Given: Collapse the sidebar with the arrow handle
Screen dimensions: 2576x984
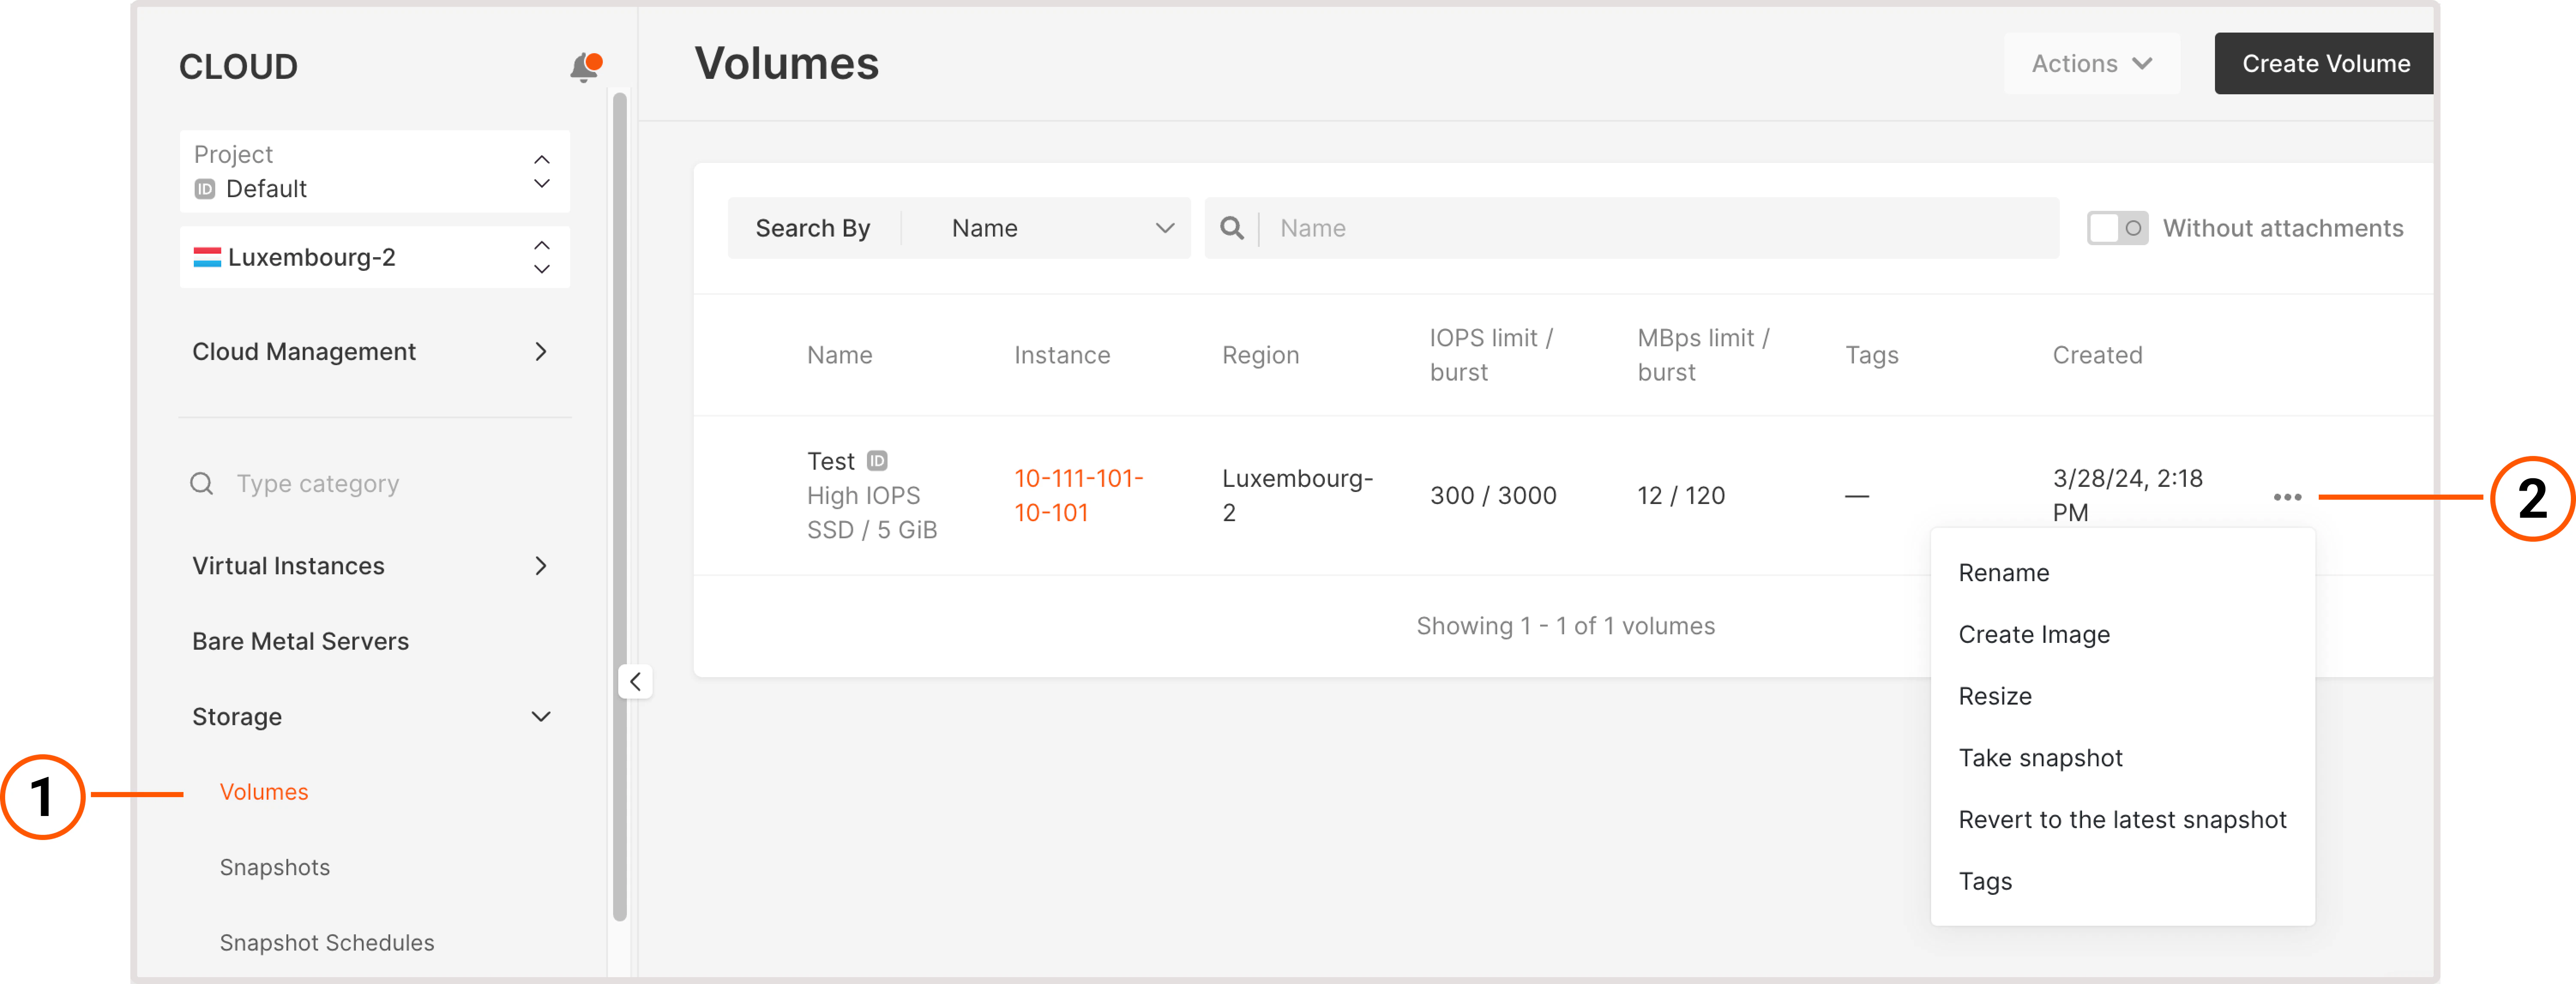Looking at the screenshot, I should pos(635,682).
